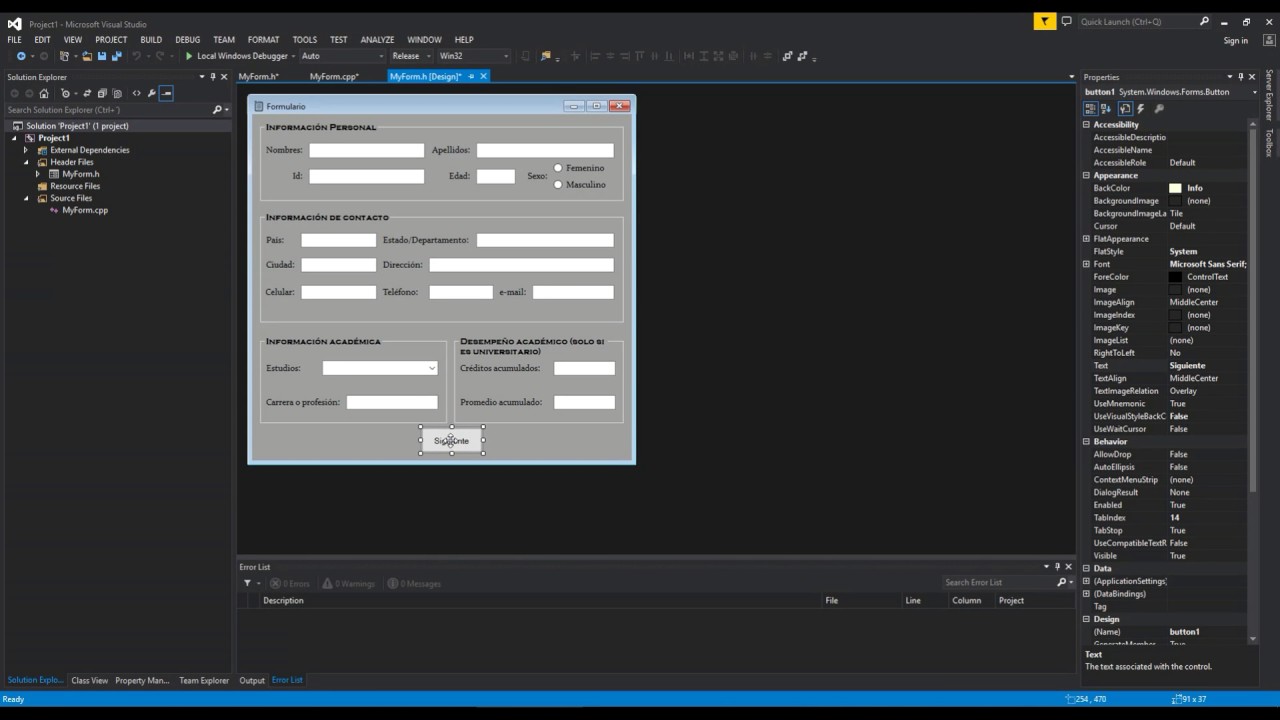This screenshot has height=720, width=1280.
Task: Click Properties page icon in Properties panel
Action: click(x=1125, y=109)
